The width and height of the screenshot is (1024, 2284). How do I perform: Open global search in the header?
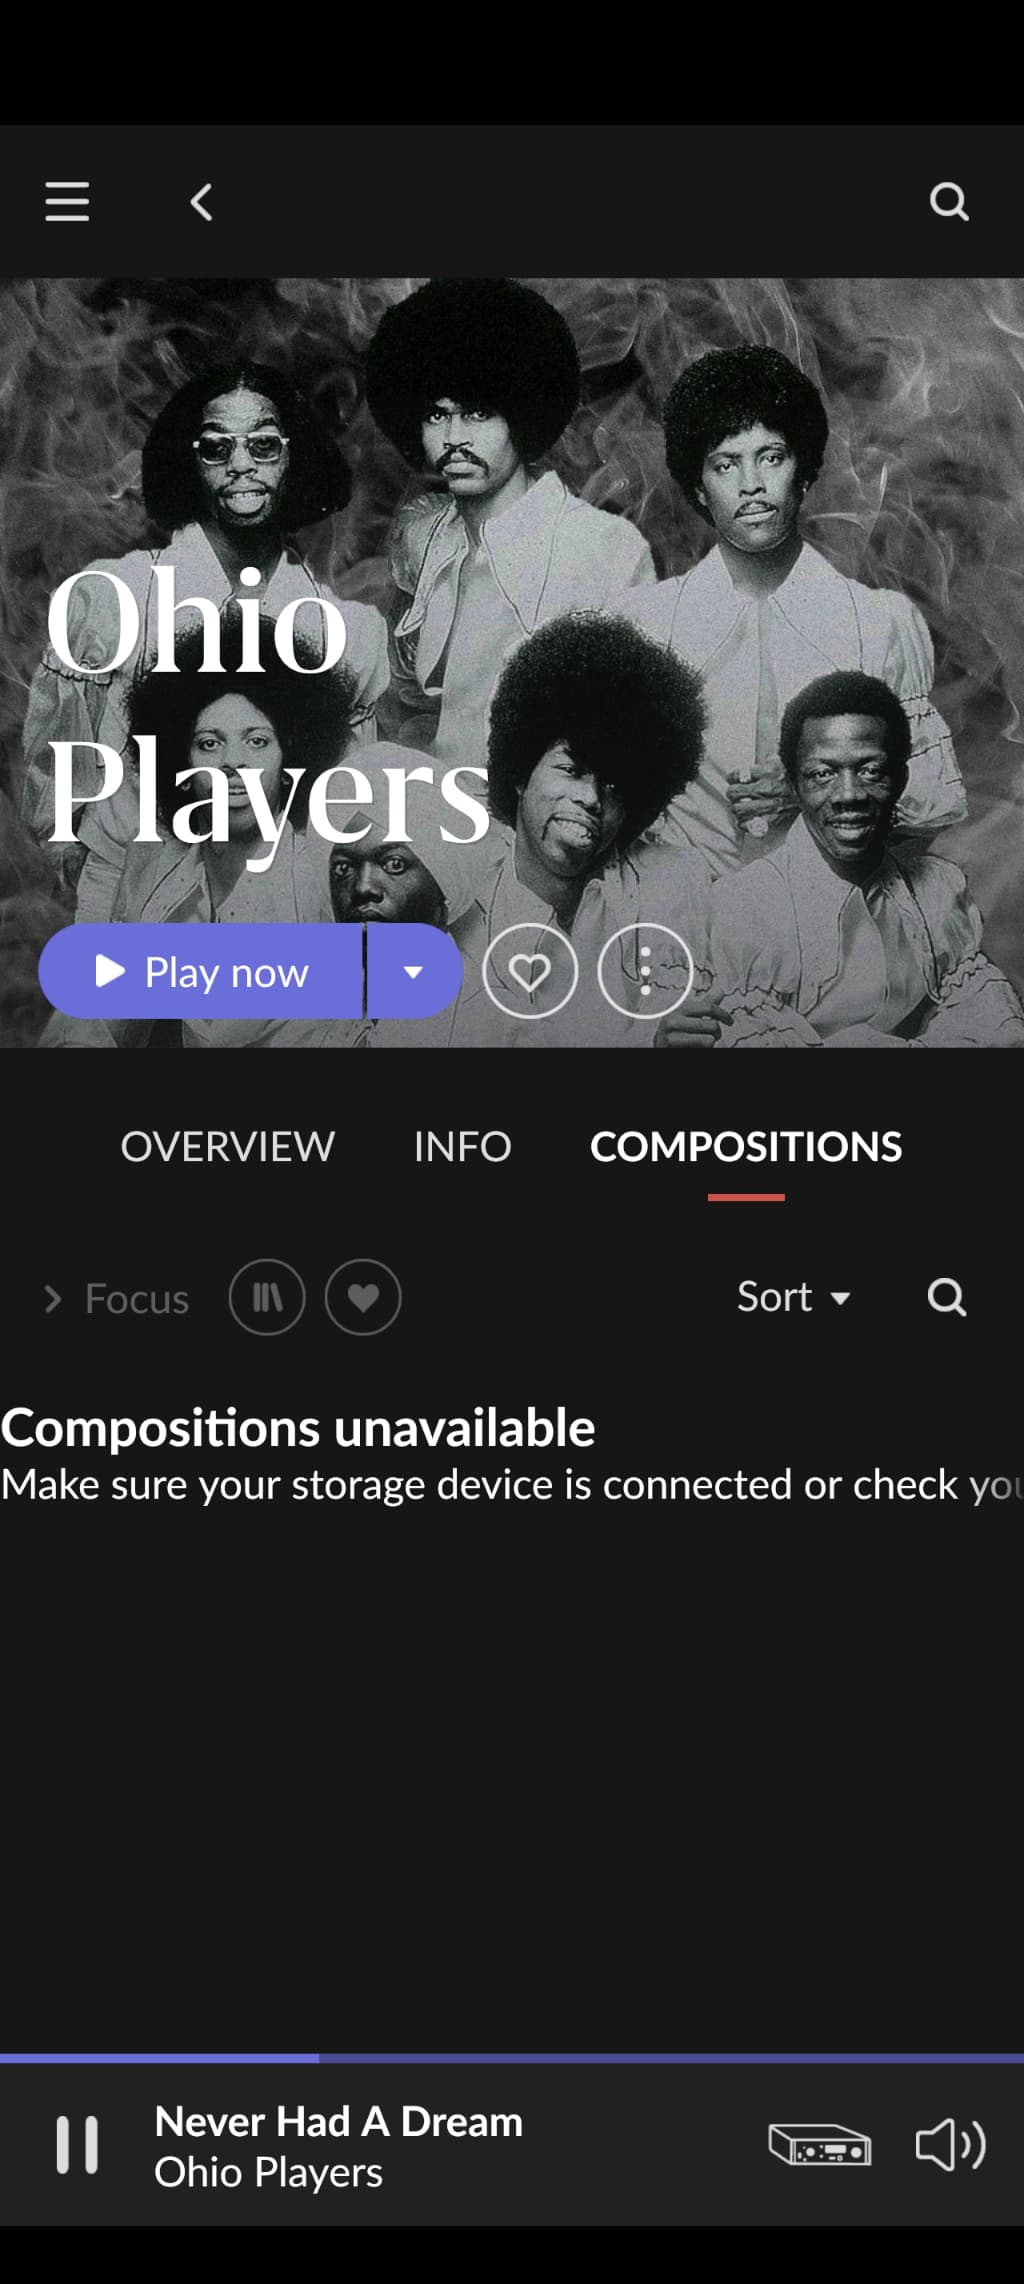(949, 201)
